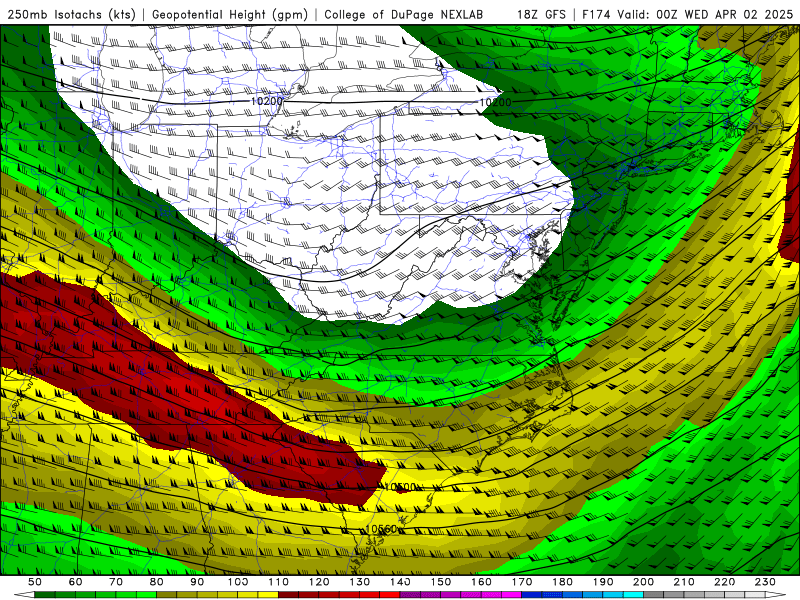Click the legend value 210
800x600 pixels.
click(685, 582)
